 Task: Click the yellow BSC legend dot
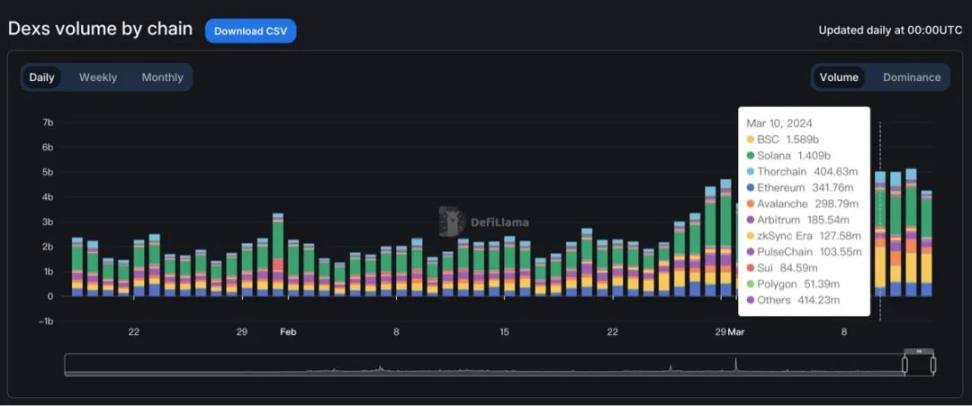(751, 139)
